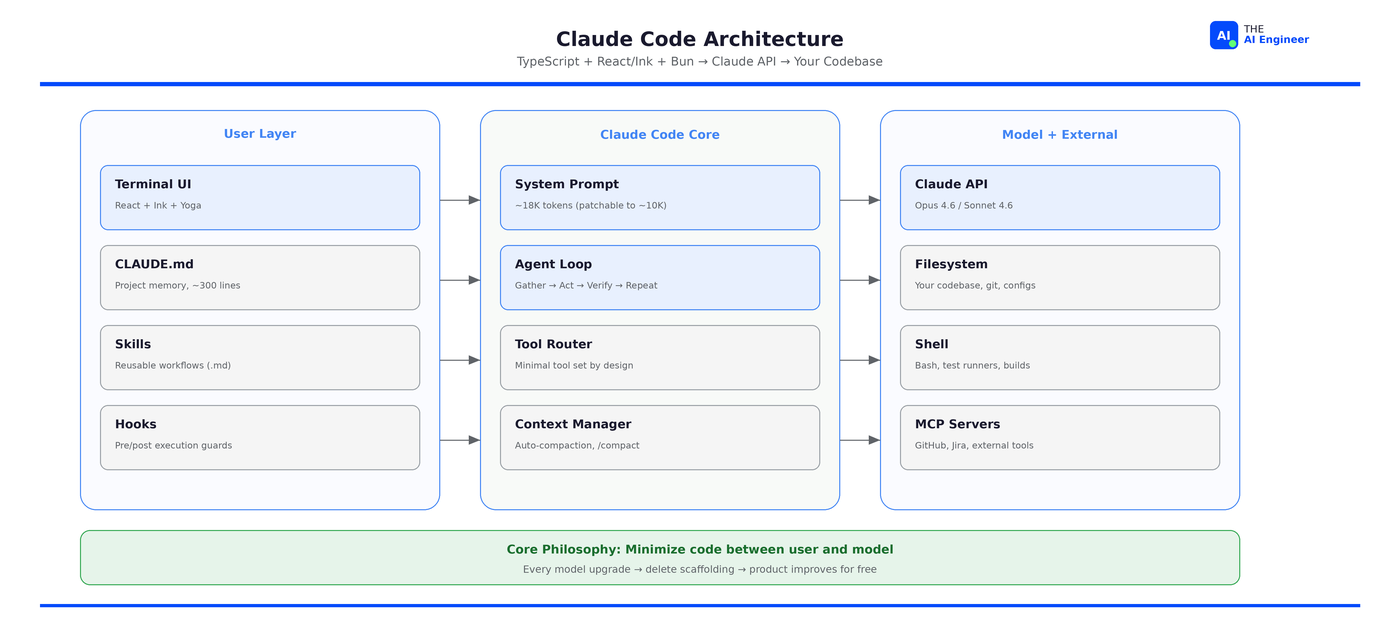
Task: Click the "Claude Code Architecture" title
Action: [x=700, y=39]
